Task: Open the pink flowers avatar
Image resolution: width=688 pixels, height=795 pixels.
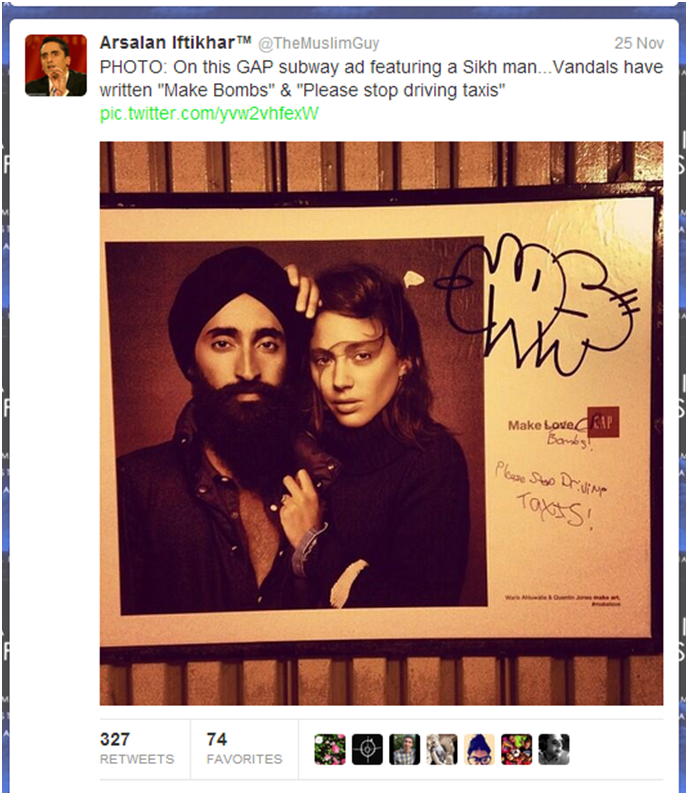Action: coord(330,749)
